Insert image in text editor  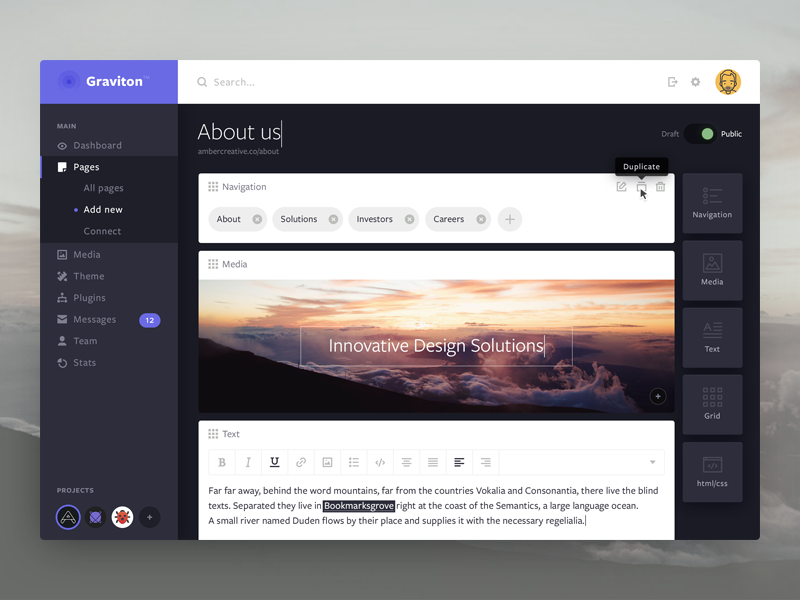point(328,462)
